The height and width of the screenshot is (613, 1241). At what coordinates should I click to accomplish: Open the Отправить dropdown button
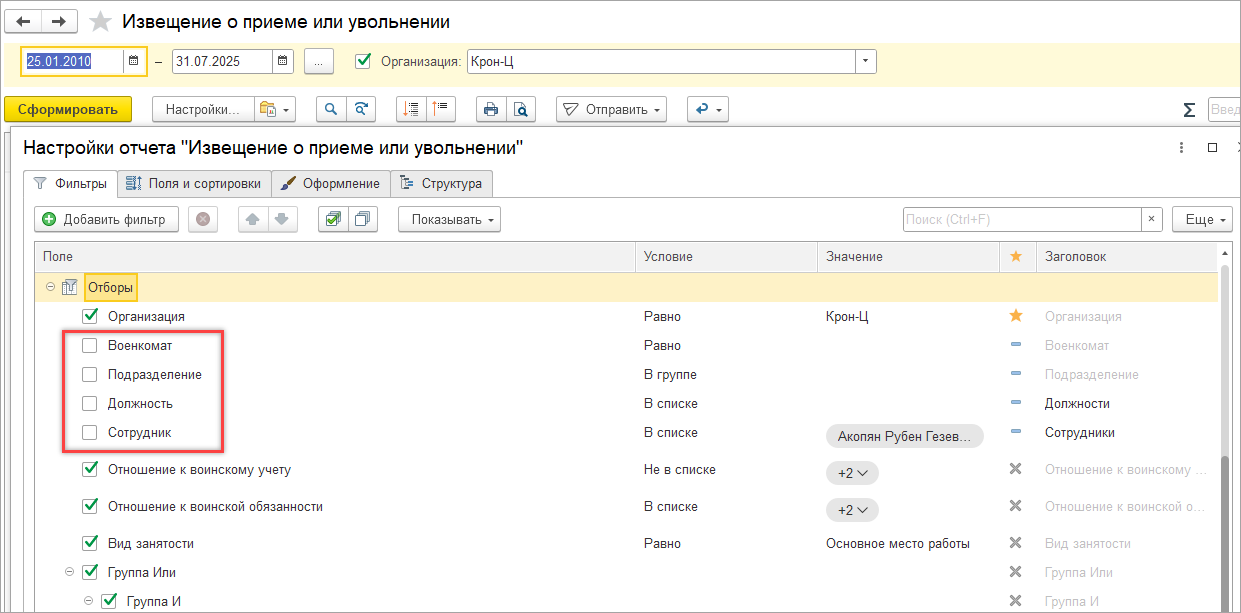point(611,109)
